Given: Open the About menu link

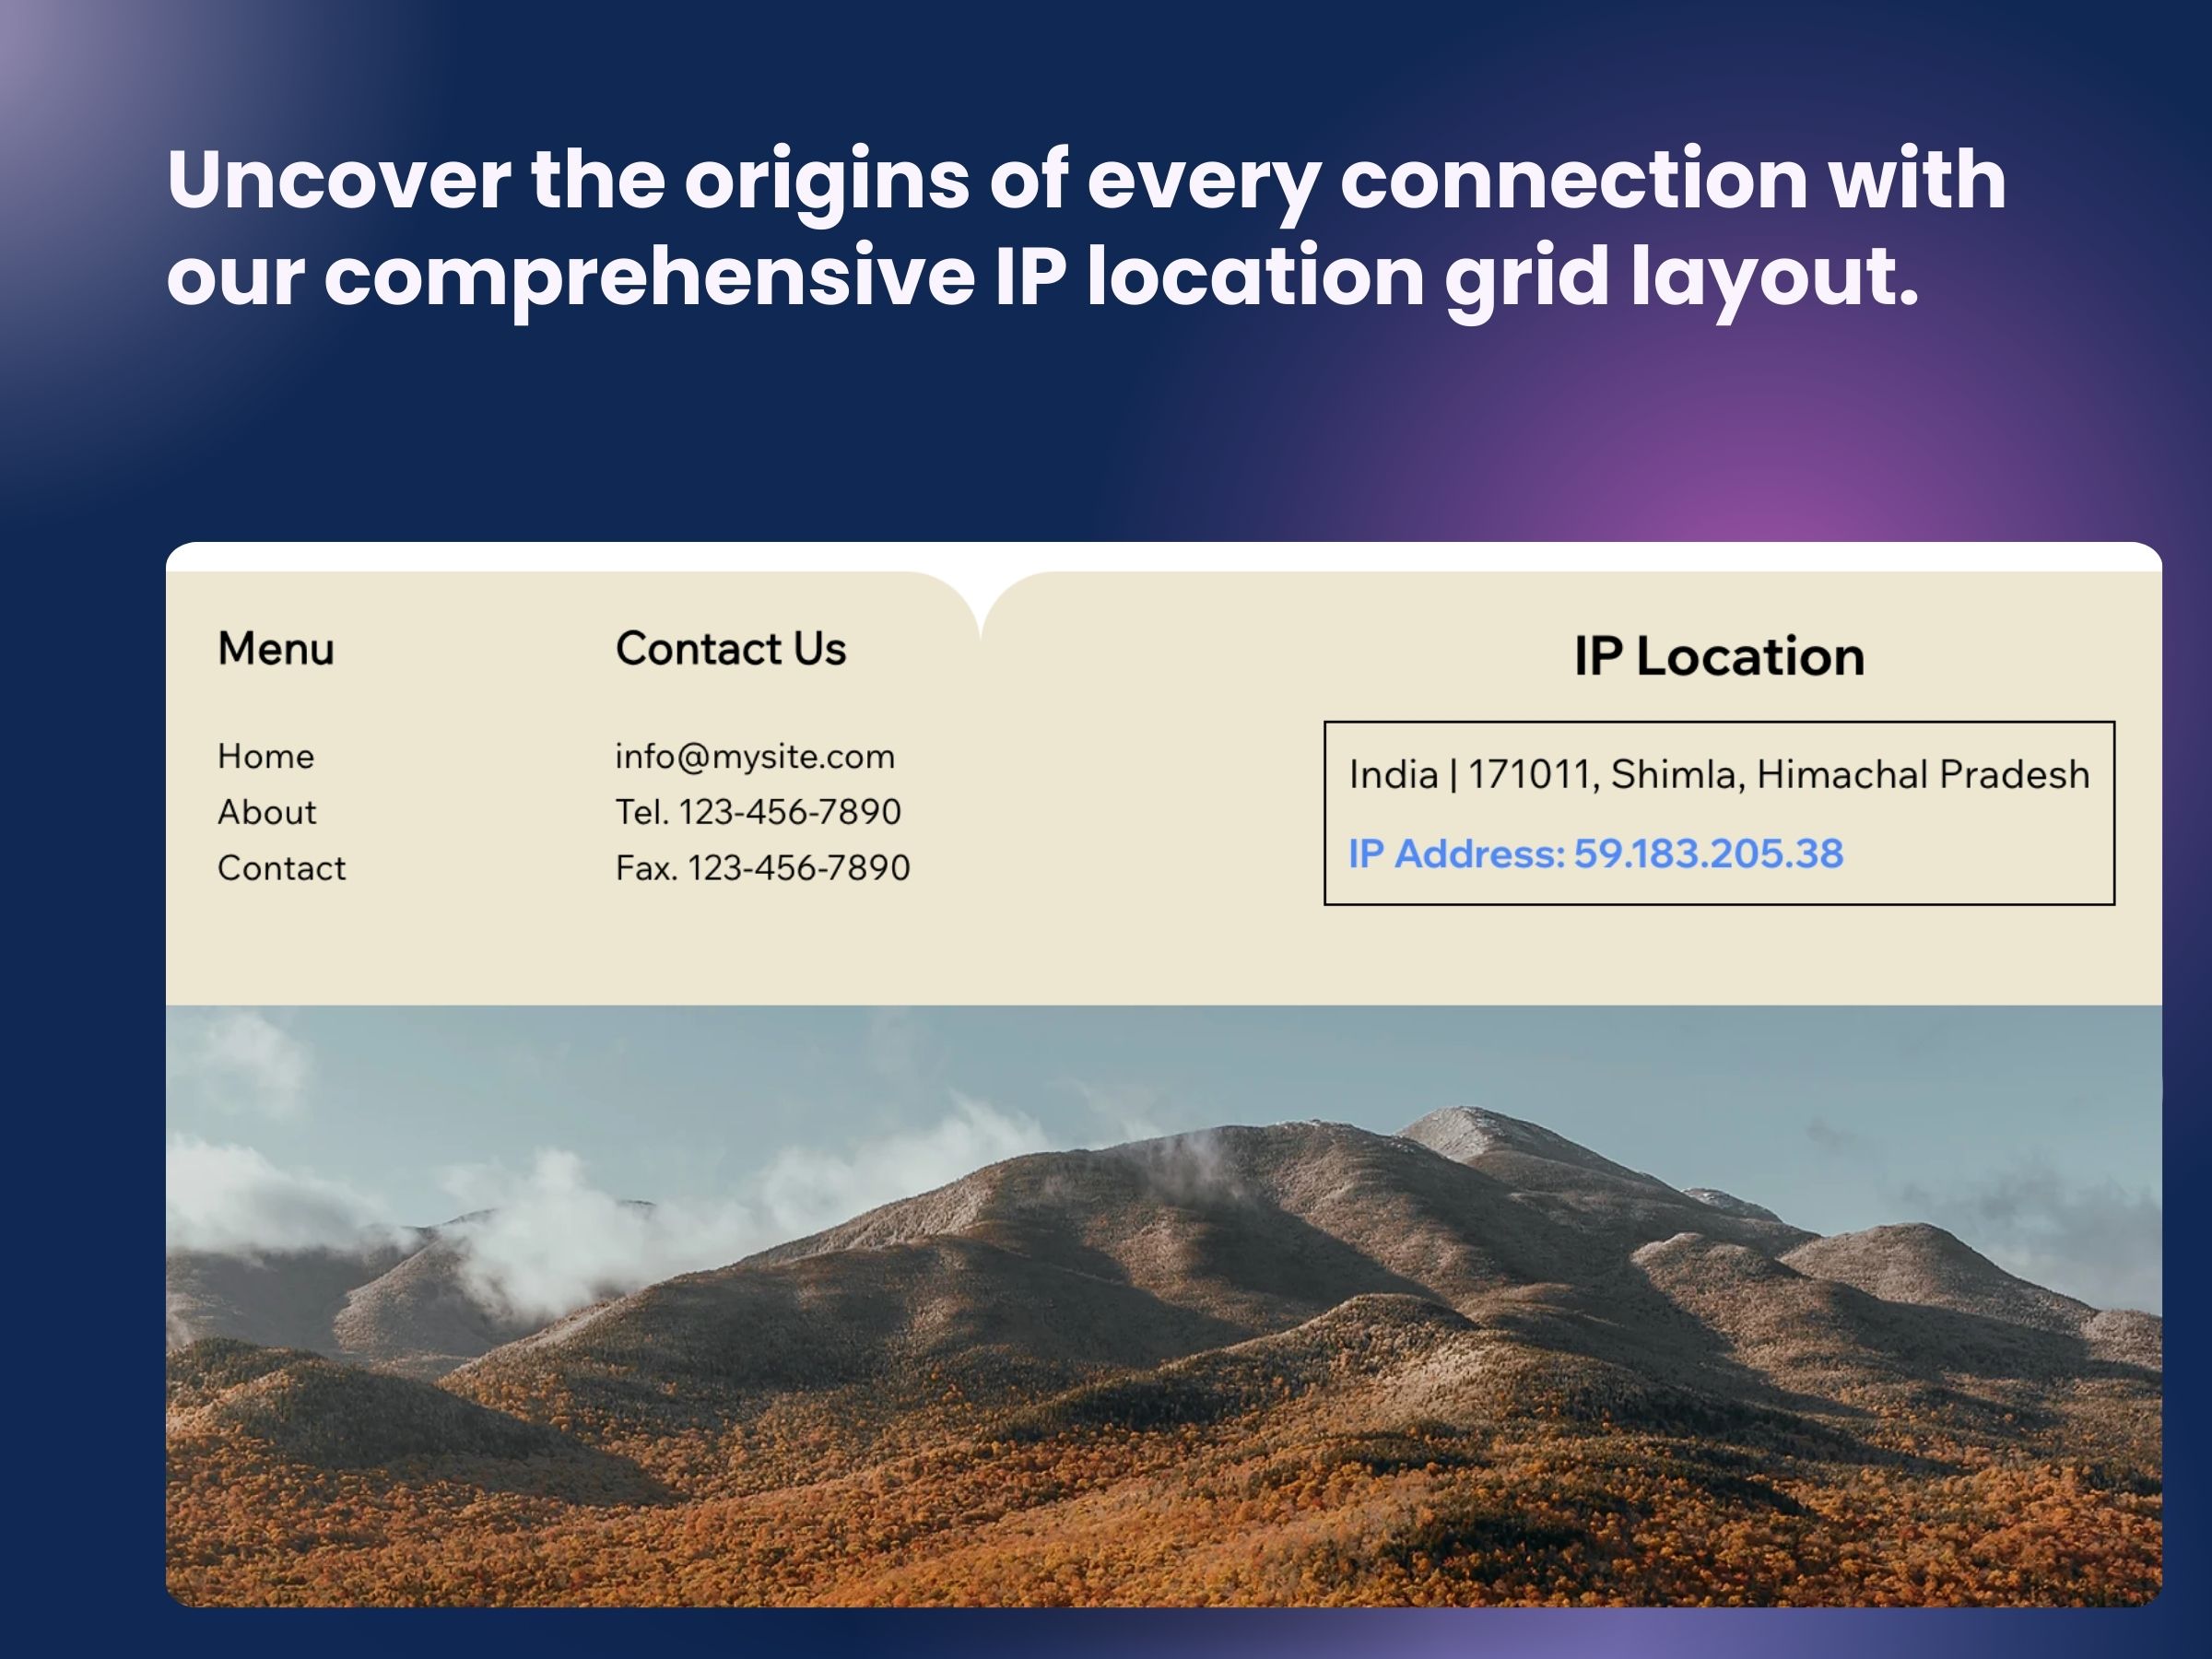Looking at the screenshot, I should pyautogui.click(x=267, y=812).
